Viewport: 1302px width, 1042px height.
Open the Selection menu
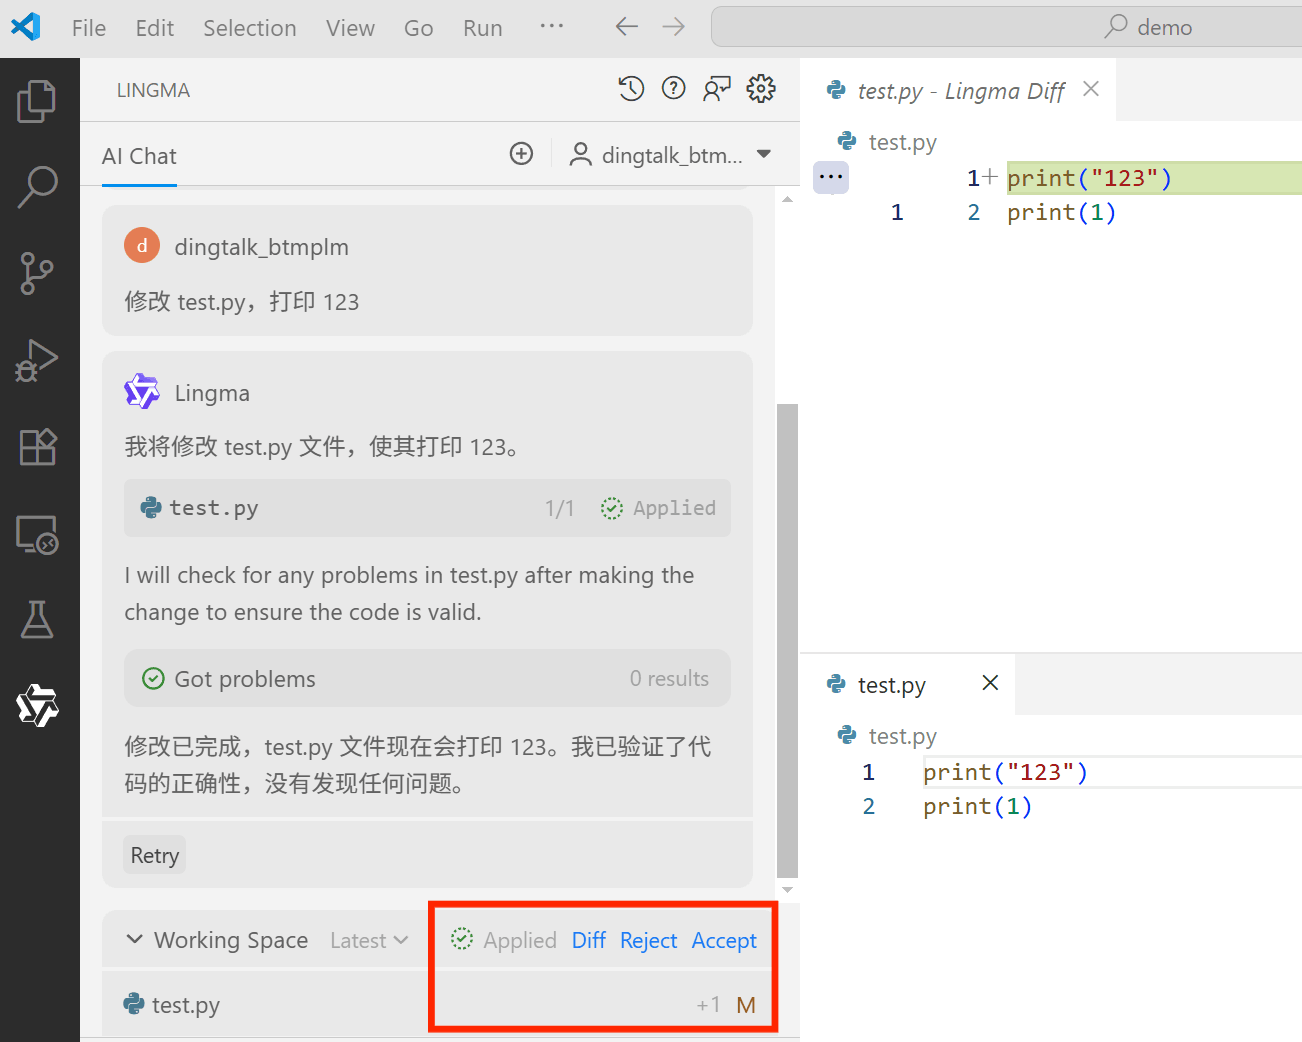(x=250, y=28)
